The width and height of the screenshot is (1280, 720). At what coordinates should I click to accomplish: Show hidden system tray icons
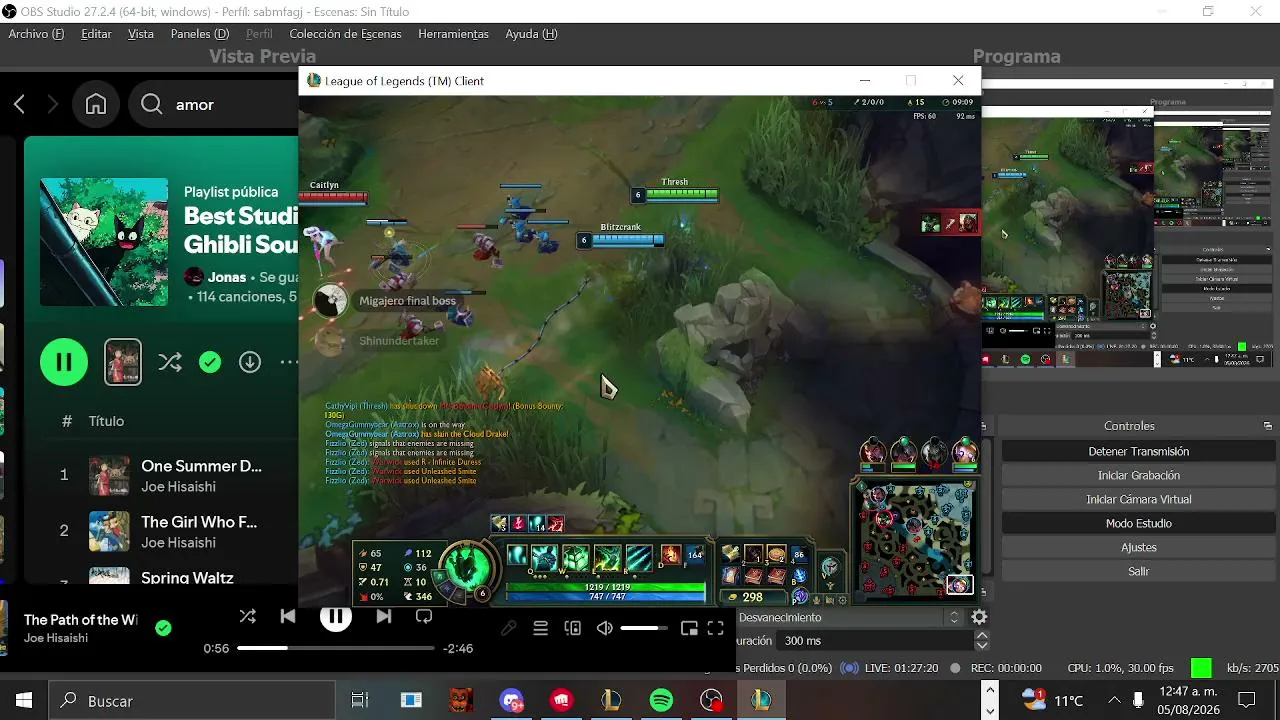[x=1114, y=701]
